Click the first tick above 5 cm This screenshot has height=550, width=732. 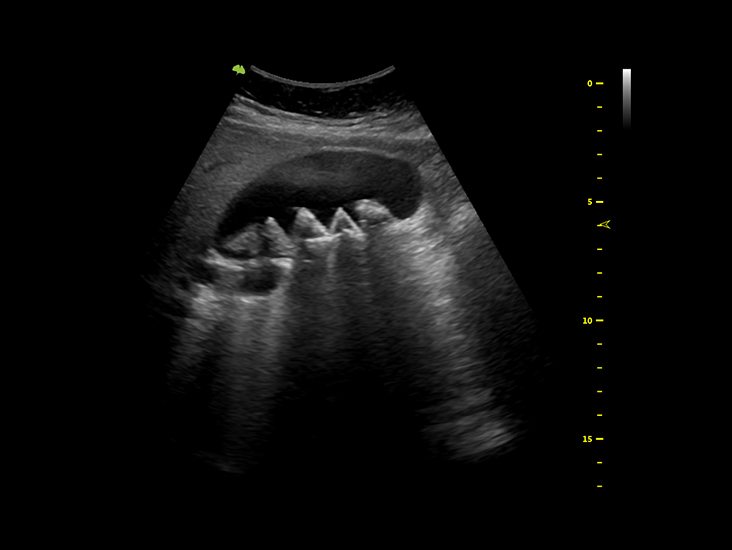(x=599, y=178)
